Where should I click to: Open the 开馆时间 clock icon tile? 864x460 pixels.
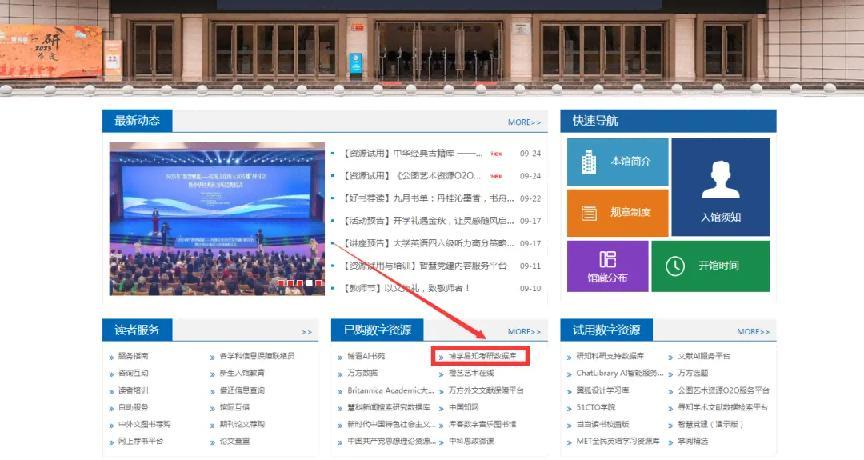tap(710, 265)
